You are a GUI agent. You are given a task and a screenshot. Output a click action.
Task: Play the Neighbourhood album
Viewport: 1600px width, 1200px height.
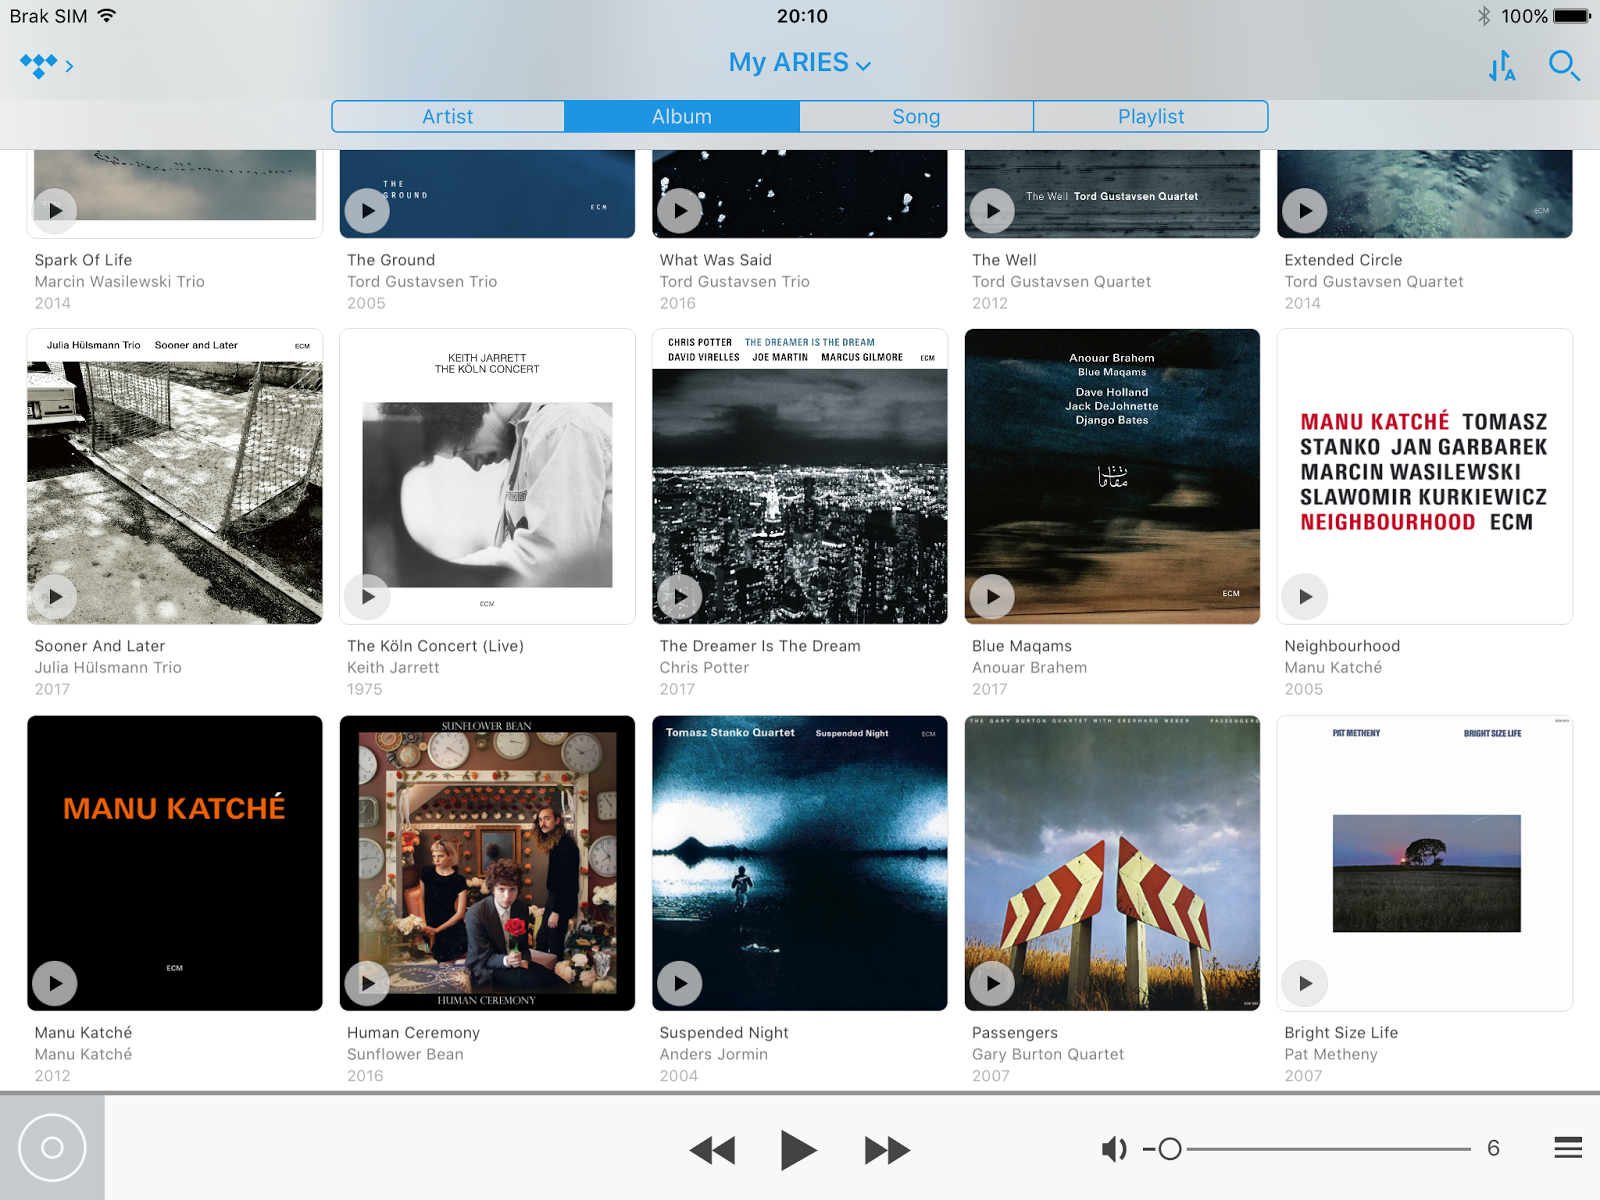(1305, 597)
